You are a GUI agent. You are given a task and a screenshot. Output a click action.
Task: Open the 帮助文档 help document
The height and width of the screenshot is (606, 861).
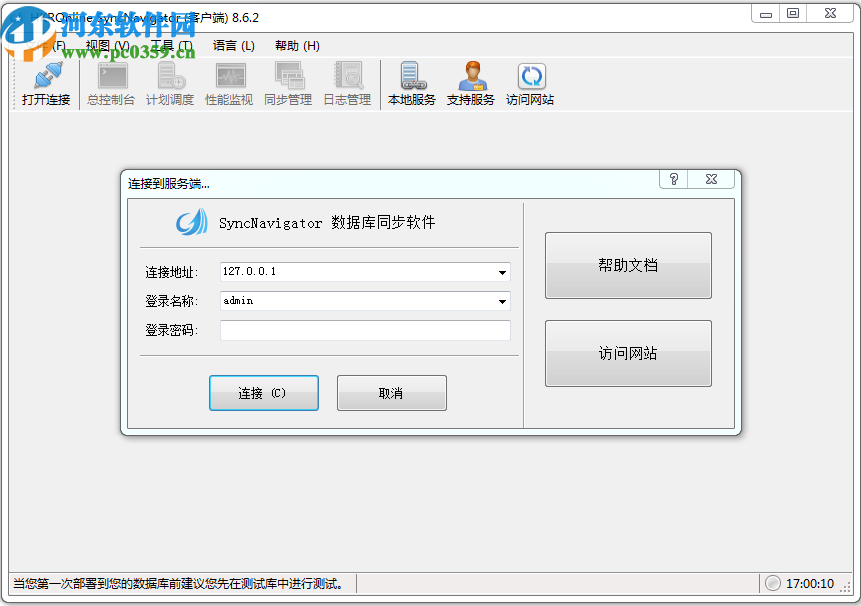pos(628,265)
